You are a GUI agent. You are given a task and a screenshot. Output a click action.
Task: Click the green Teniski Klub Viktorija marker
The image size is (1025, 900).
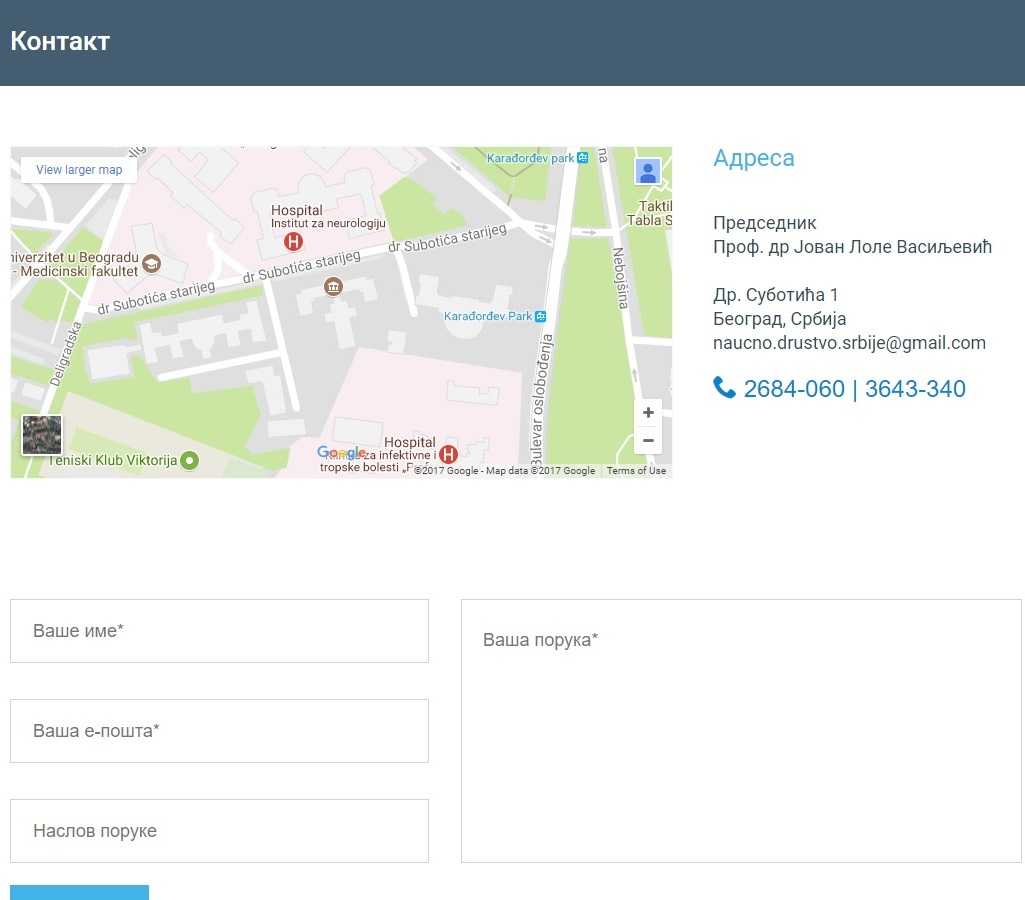pyautogui.click(x=189, y=461)
